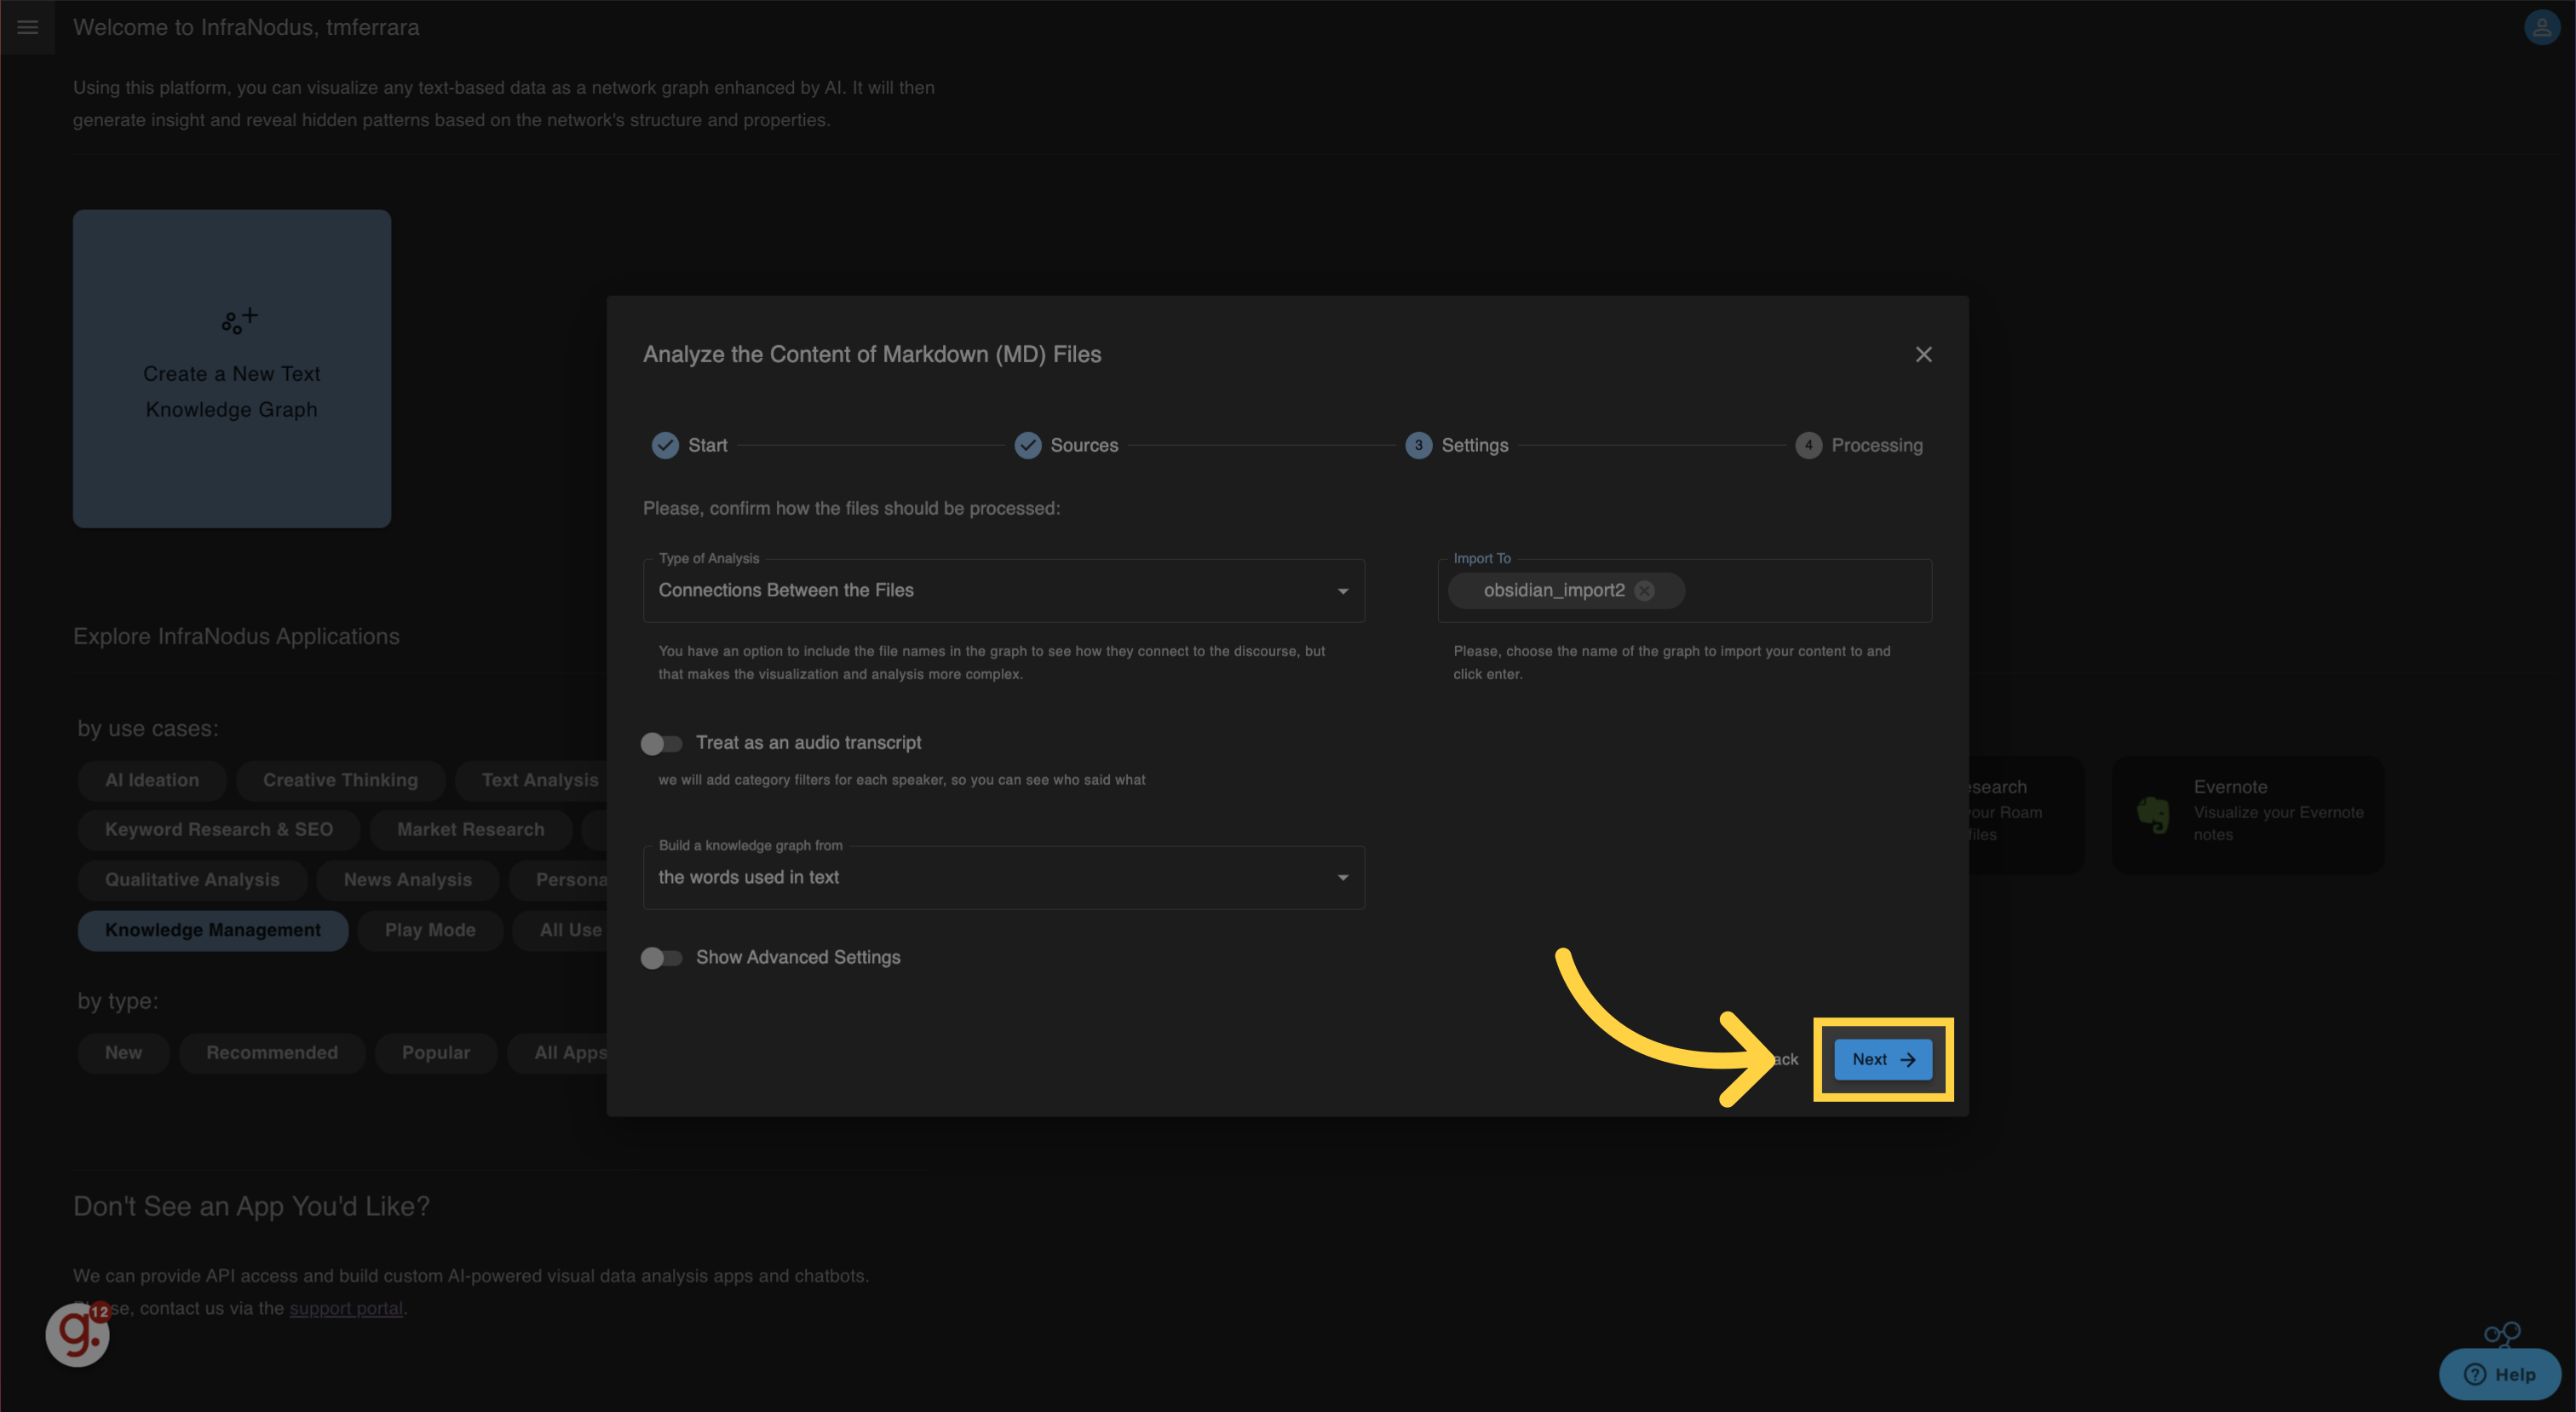Screen dimensions: 2576x1412
Task: Open the Evernote app card
Action: click(x=2247, y=814)
